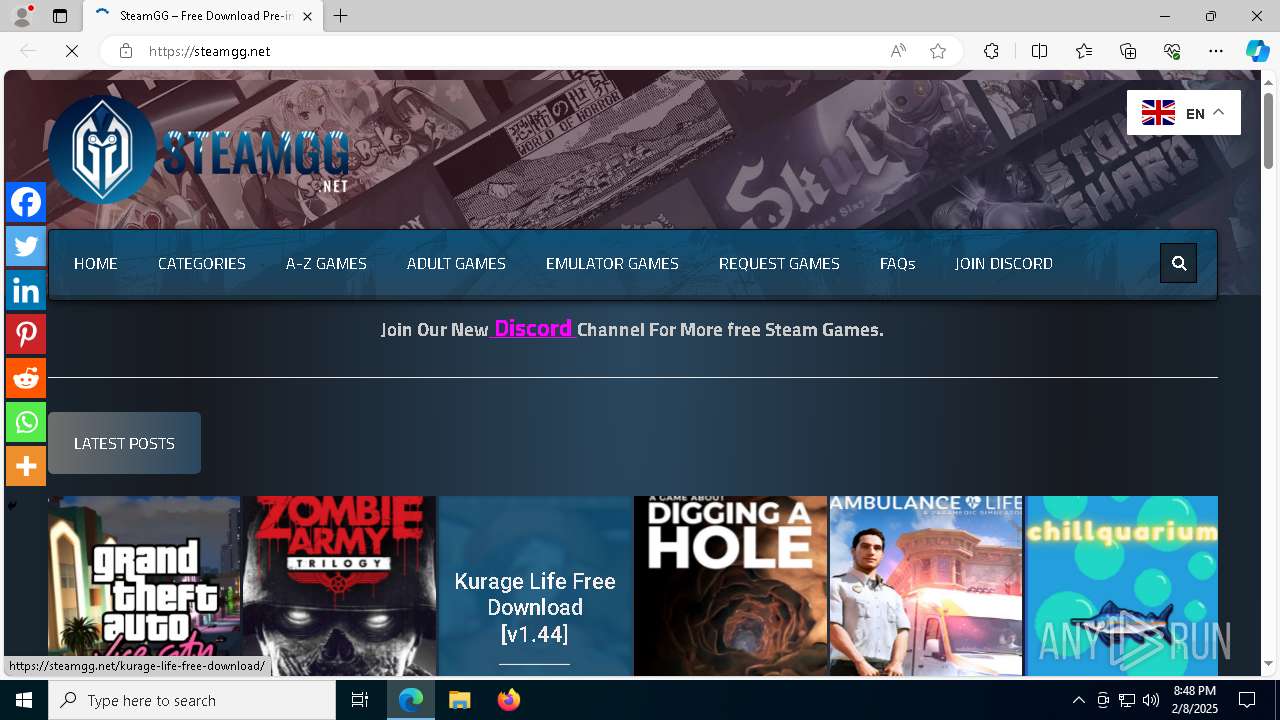Show hidden system tray icons chevron
Screen dimensions: 1280x720
click(1078, 700)
